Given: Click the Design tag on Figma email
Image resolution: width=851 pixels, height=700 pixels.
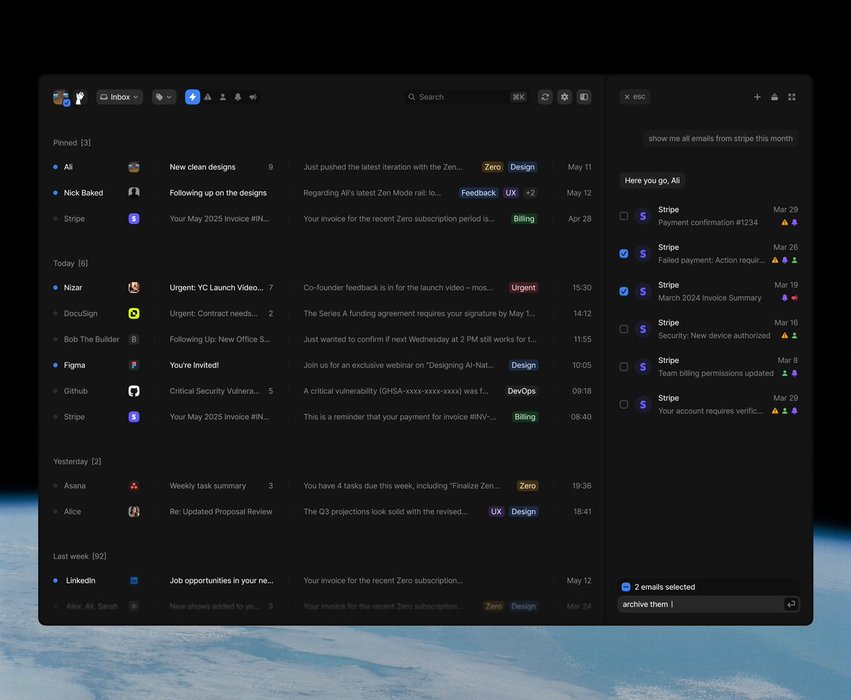Looking at the screenshot, I should click(523, 365).
